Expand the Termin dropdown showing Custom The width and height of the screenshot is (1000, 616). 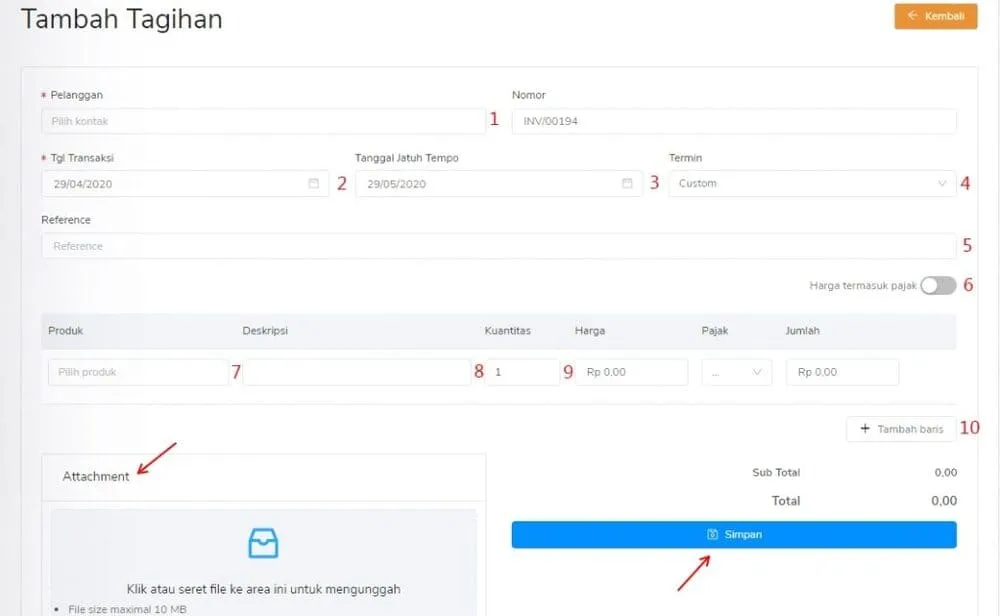941,183
